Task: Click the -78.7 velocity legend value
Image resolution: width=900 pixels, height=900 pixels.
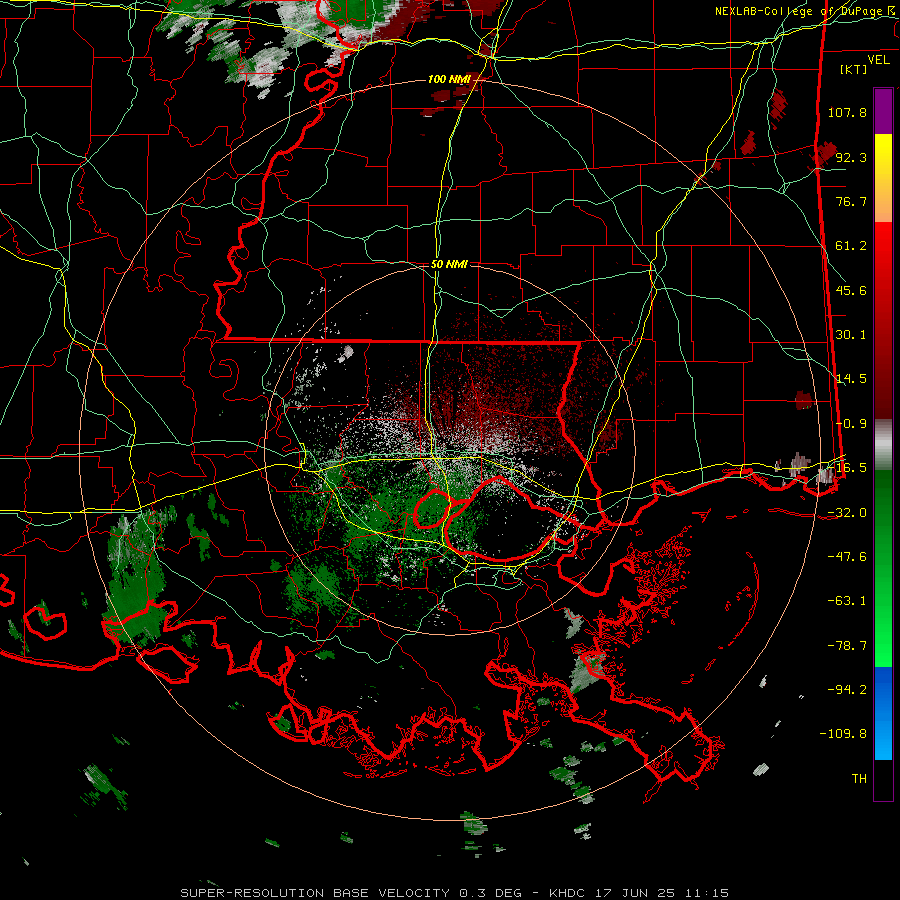Action: 847,646
